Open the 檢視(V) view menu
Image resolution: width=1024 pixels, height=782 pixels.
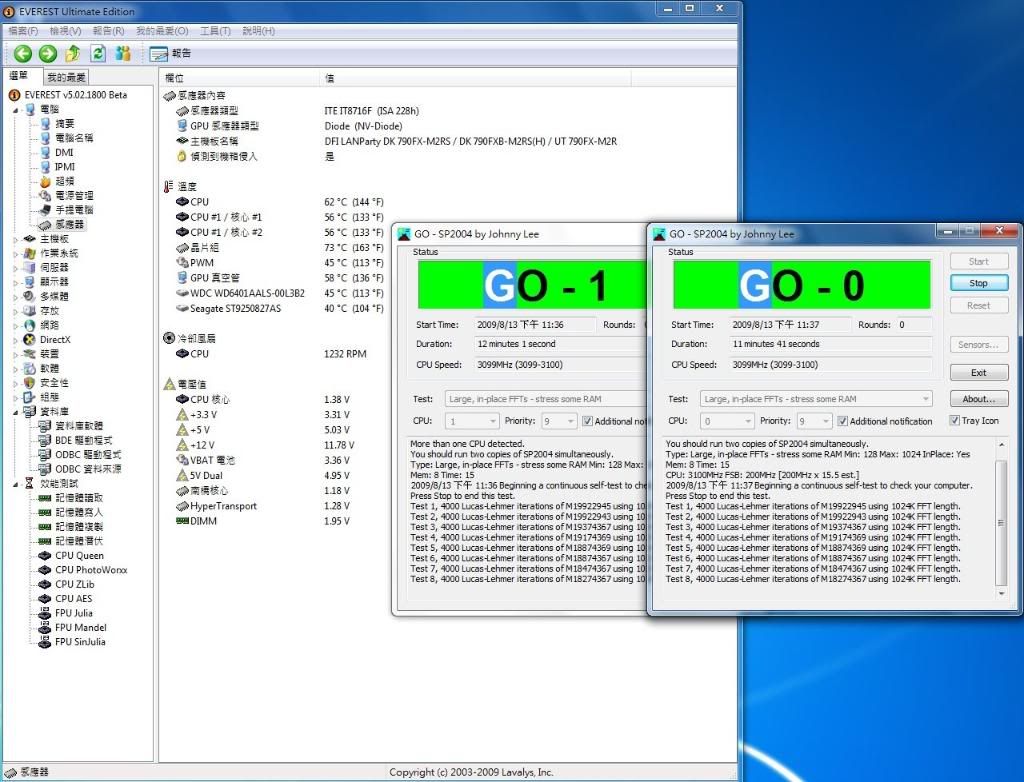click(65, 31)
